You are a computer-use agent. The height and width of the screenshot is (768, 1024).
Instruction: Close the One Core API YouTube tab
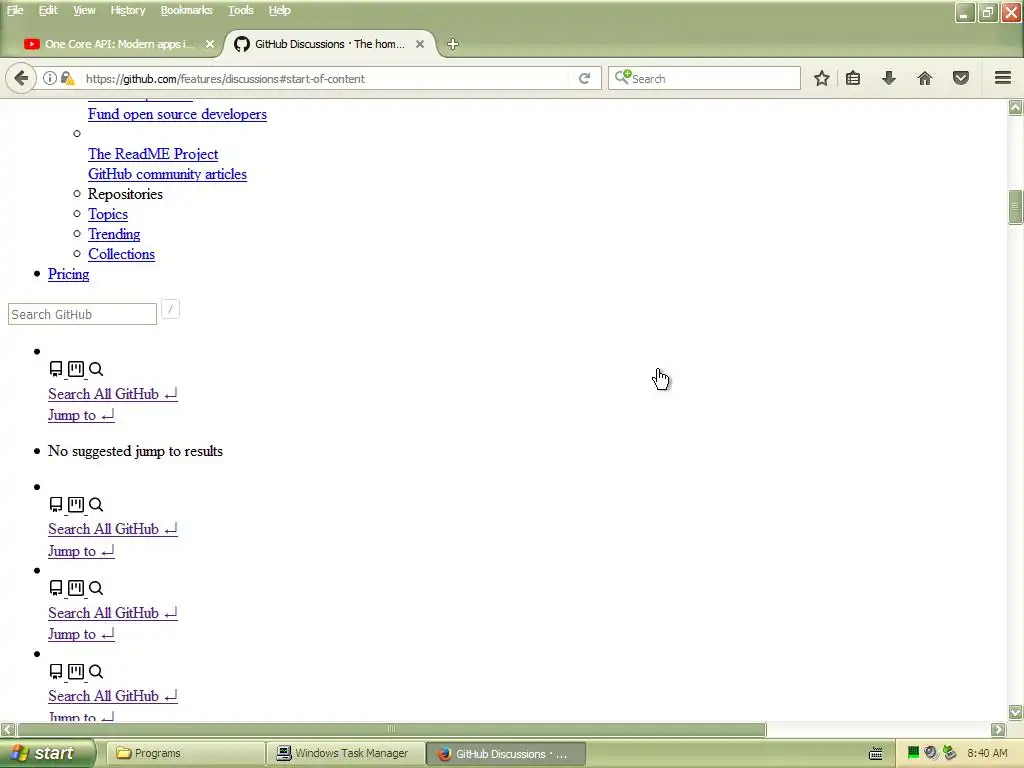coord(210,44)
